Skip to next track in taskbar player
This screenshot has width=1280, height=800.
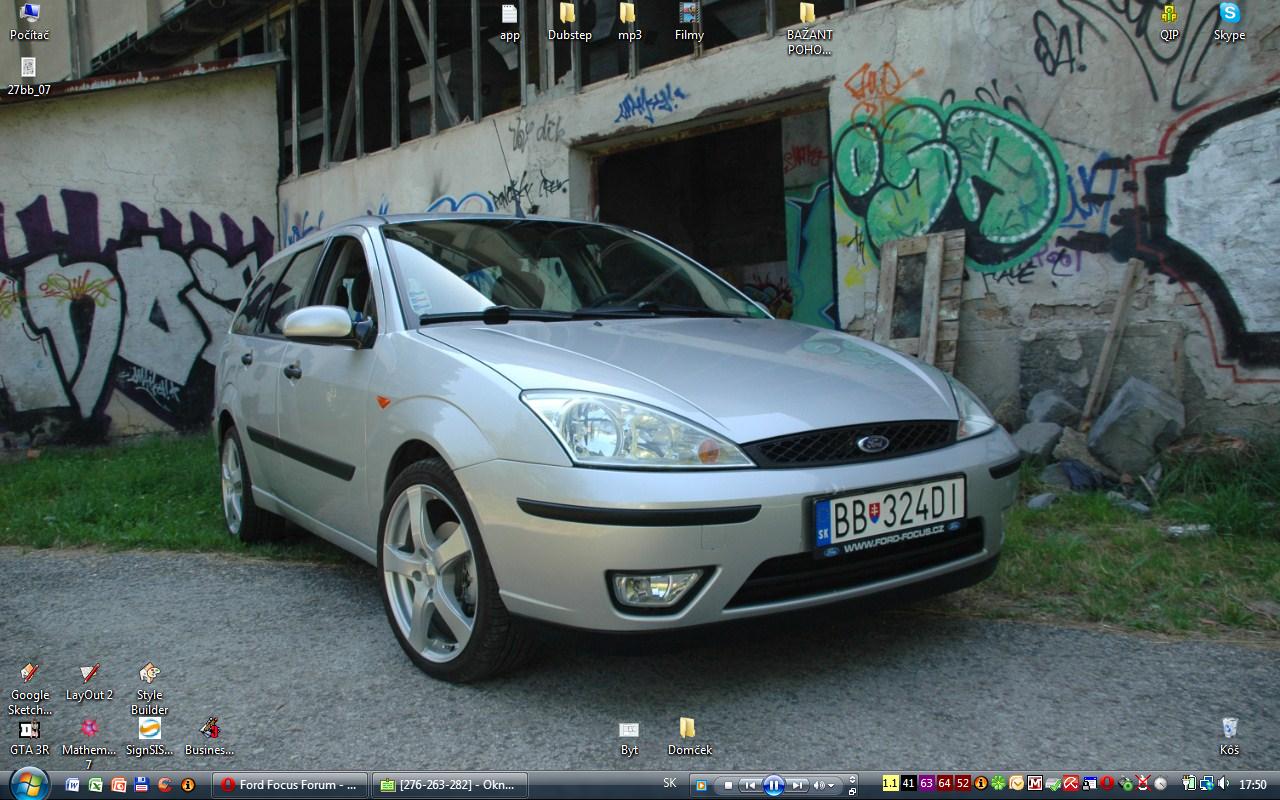[797, 785]
